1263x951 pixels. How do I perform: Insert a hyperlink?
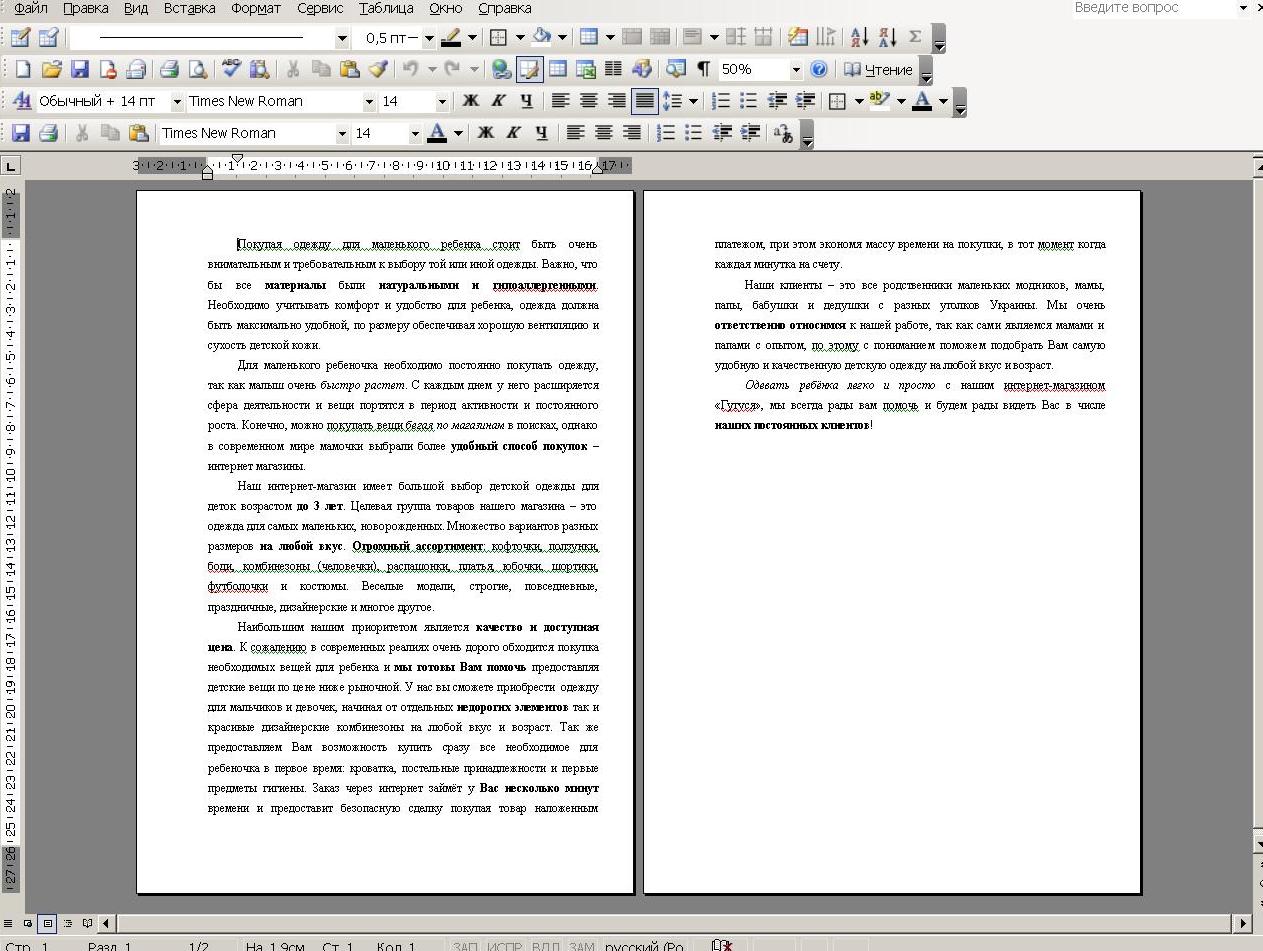[x=501, y=69]
